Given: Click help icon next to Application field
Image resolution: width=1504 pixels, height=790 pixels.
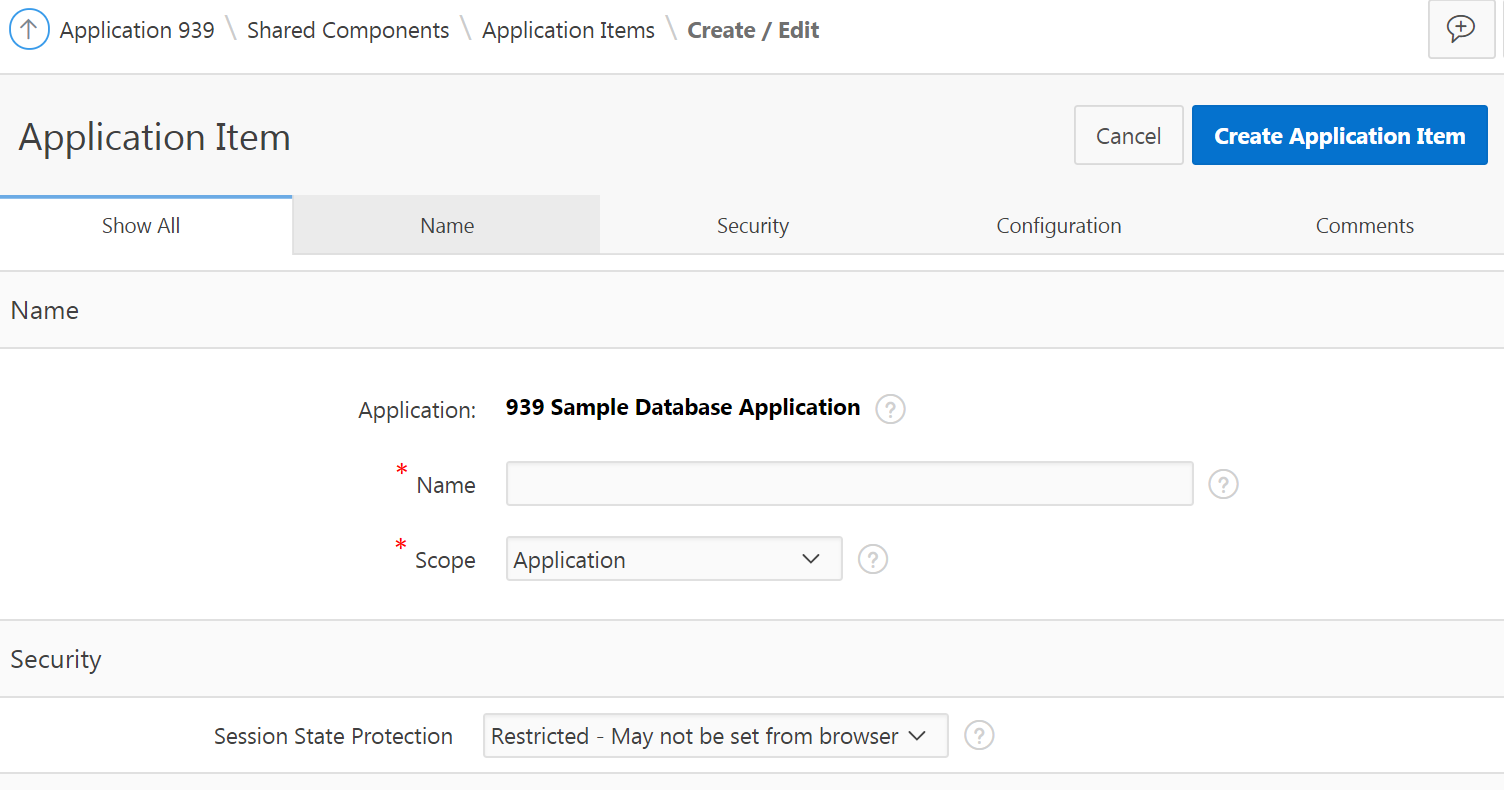Looking at the screenshot, I should pos(890,409).
